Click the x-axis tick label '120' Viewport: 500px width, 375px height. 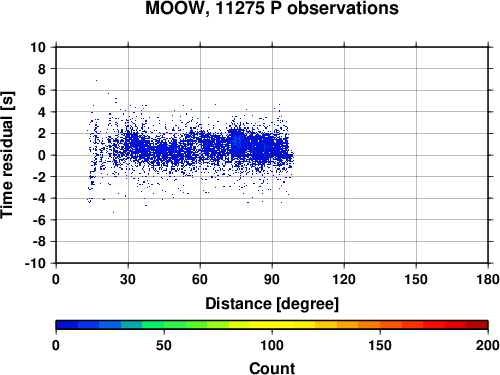click(x=344, y=279)
